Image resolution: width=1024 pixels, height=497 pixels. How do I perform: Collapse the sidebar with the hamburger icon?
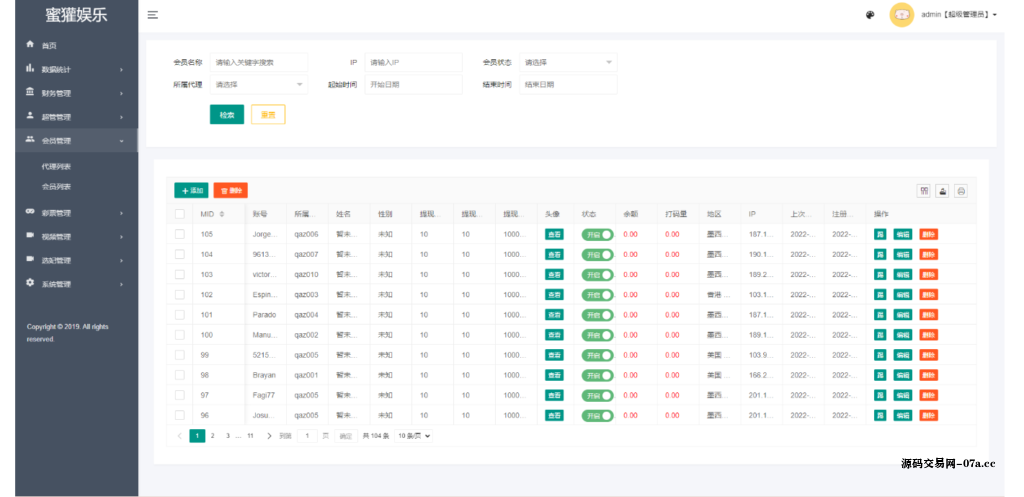click(152, 15)
